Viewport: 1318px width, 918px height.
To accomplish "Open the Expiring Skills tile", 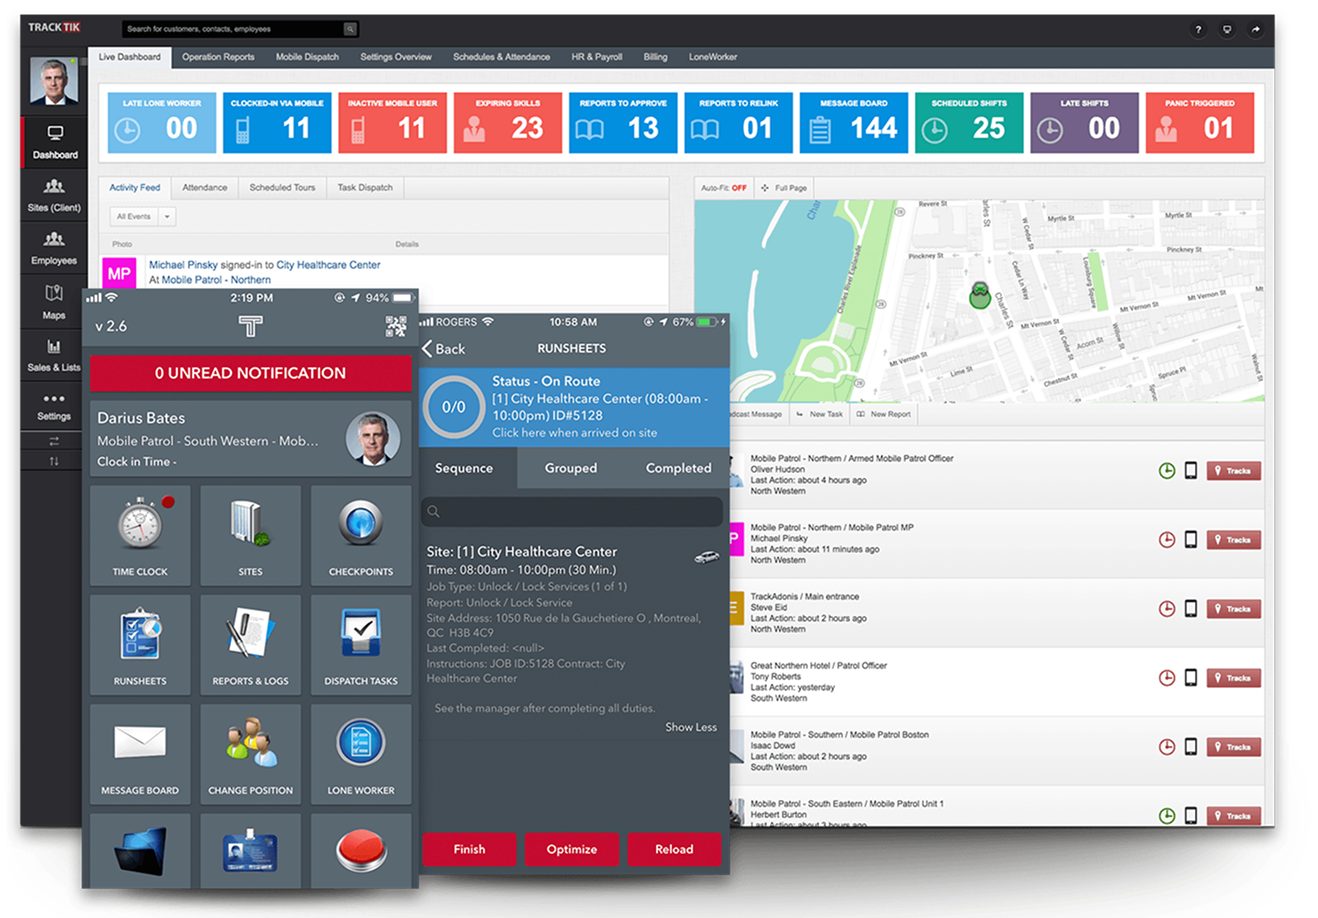I will coord(508,123).
